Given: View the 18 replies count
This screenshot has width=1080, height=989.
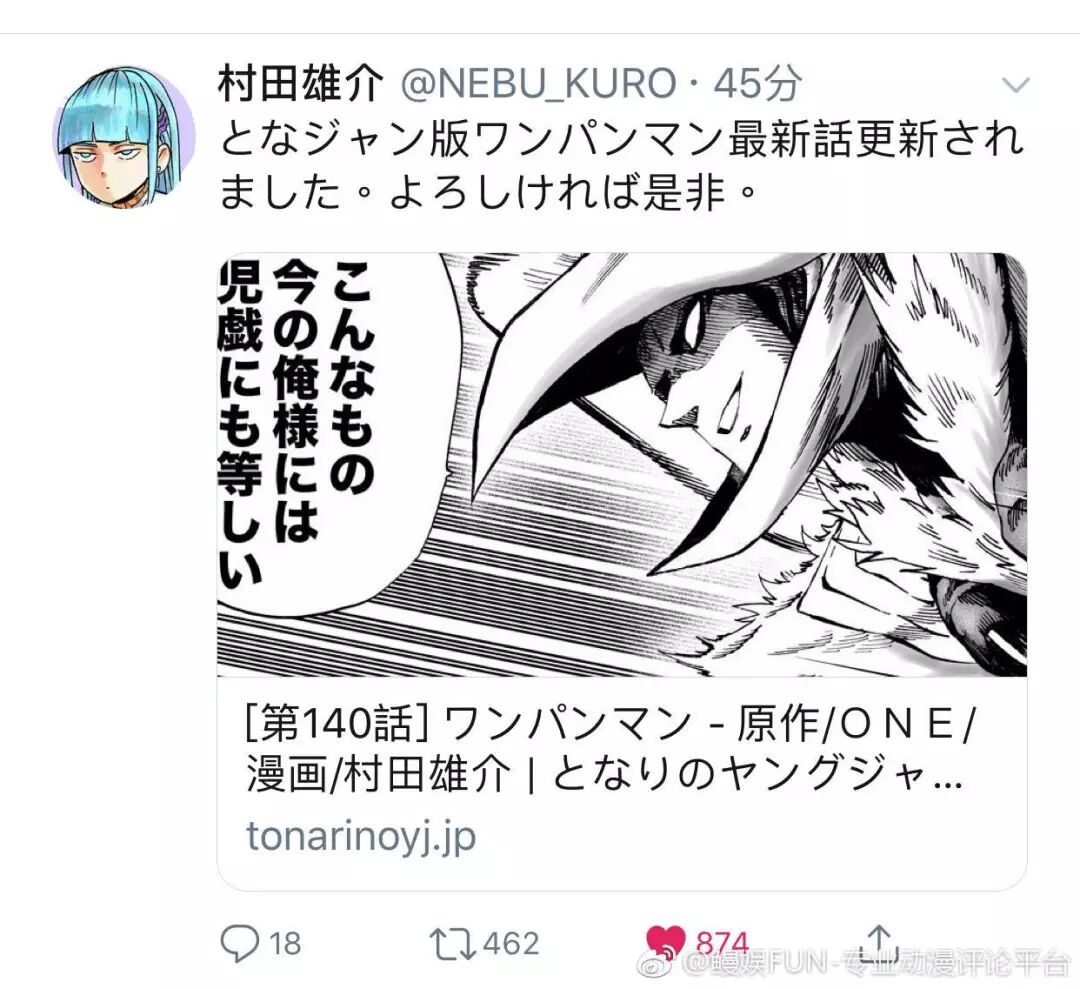Looking at the screenshot, I should coord(285,944).
